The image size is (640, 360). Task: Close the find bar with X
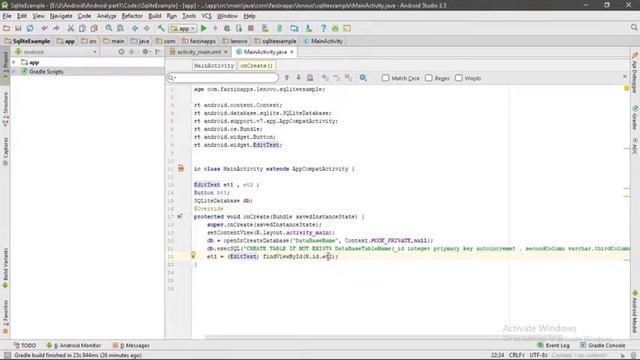click(x=624, y=77)
